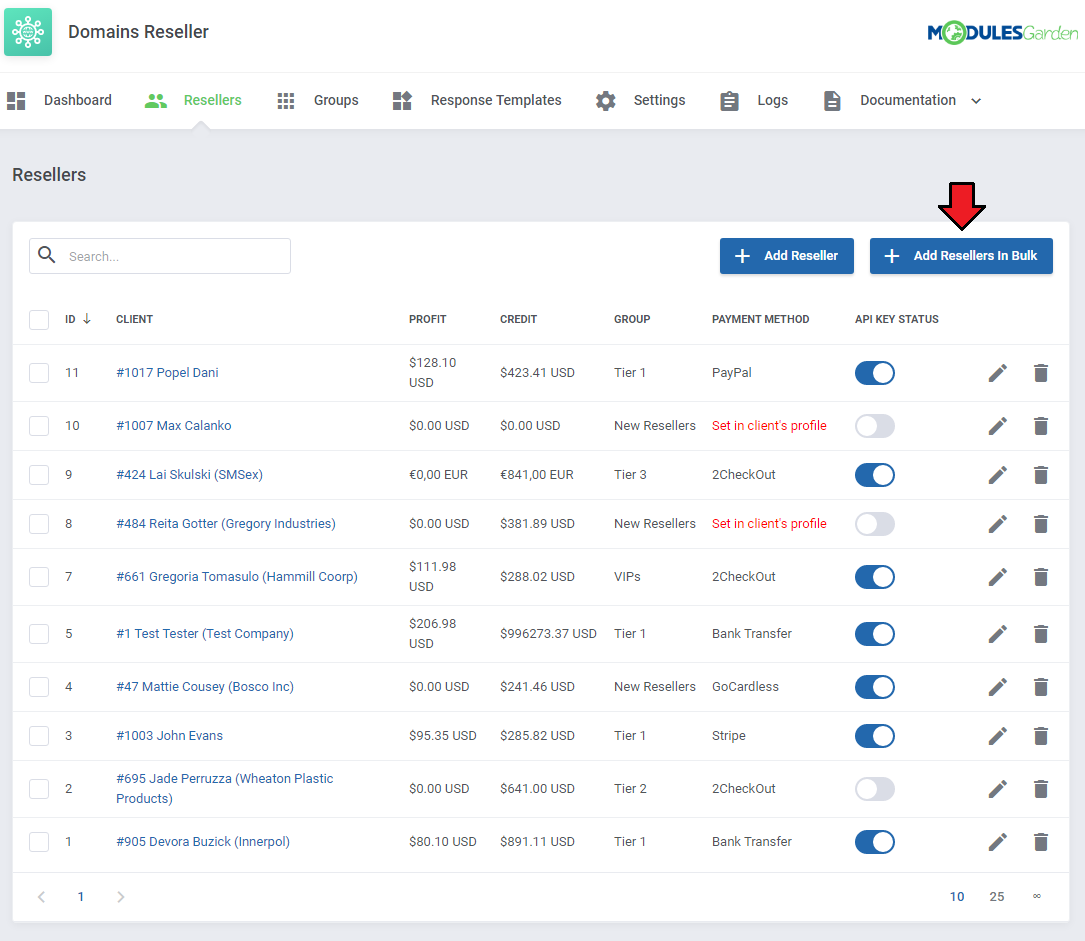The image size is (1085, 941).
Task: Show 10 entries per page
Action: click(x=957, y=897)
